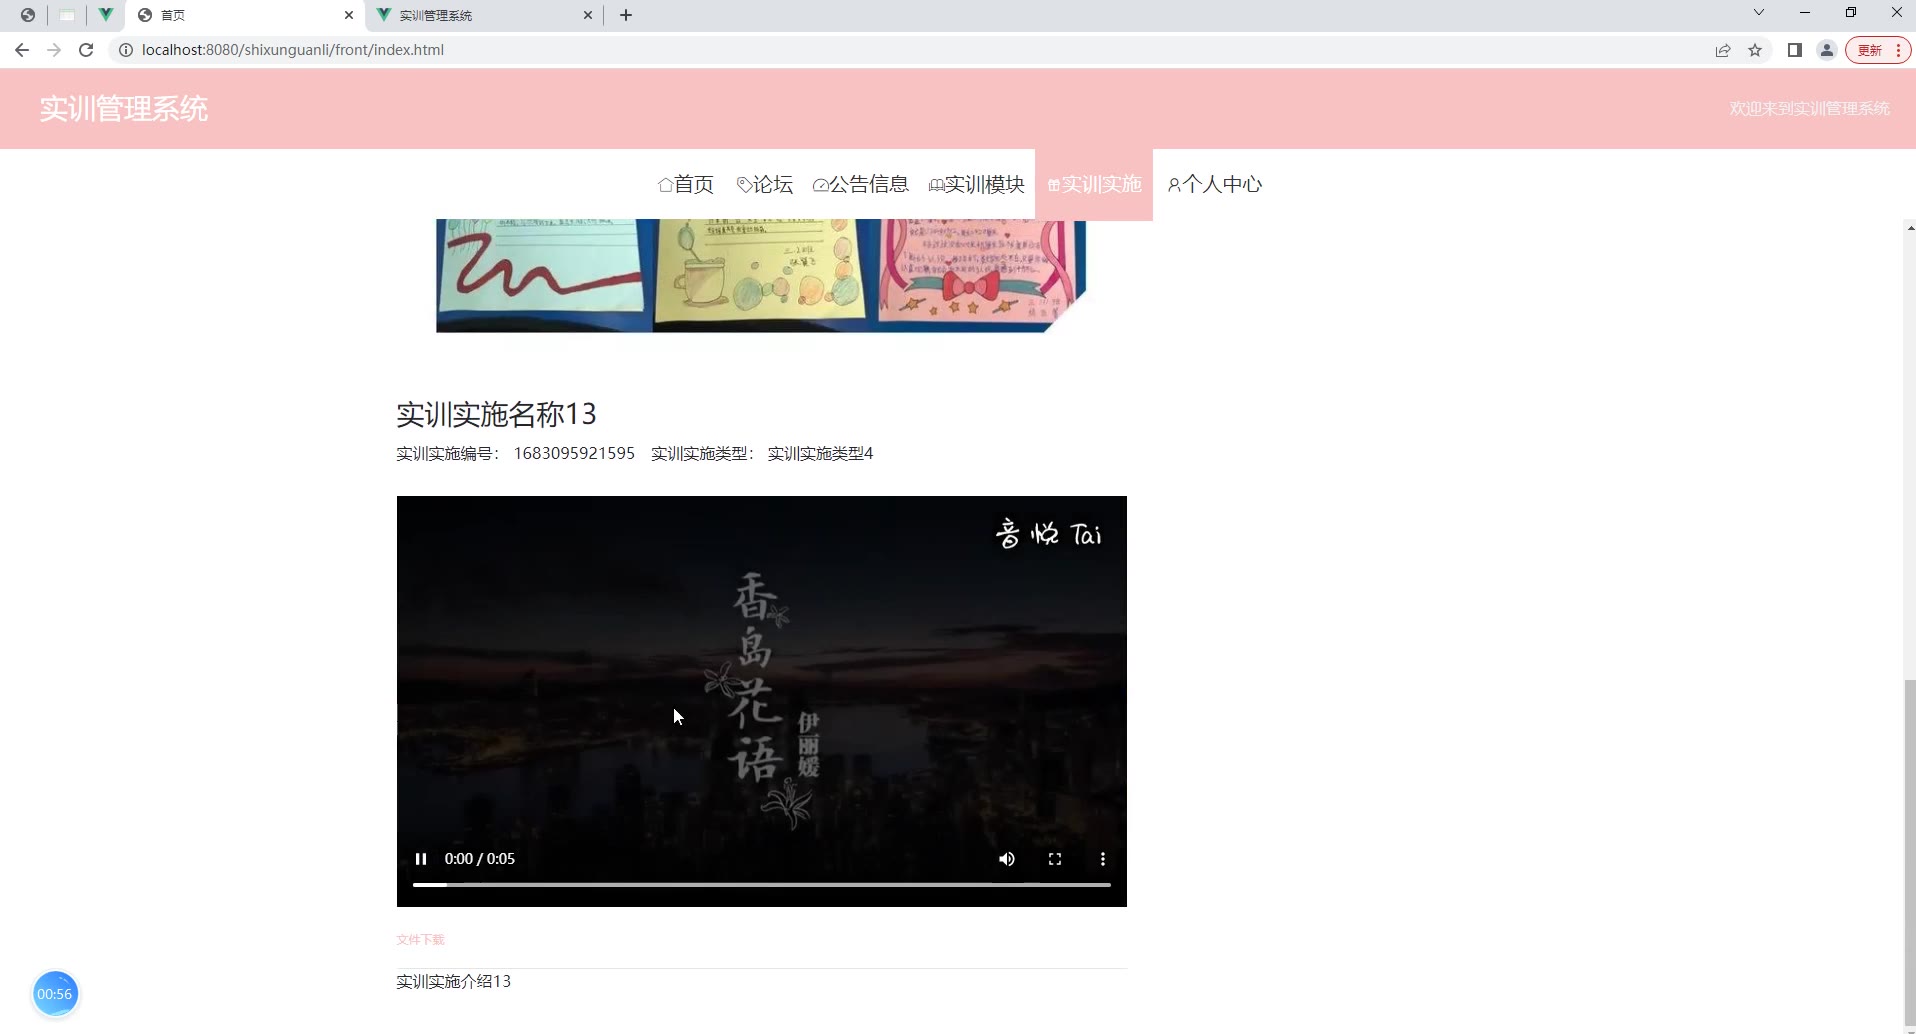Reload the page with the refresh icon
This screenshot has height=1034, width=1916.
pyautogui.click(x=86, y=50)
